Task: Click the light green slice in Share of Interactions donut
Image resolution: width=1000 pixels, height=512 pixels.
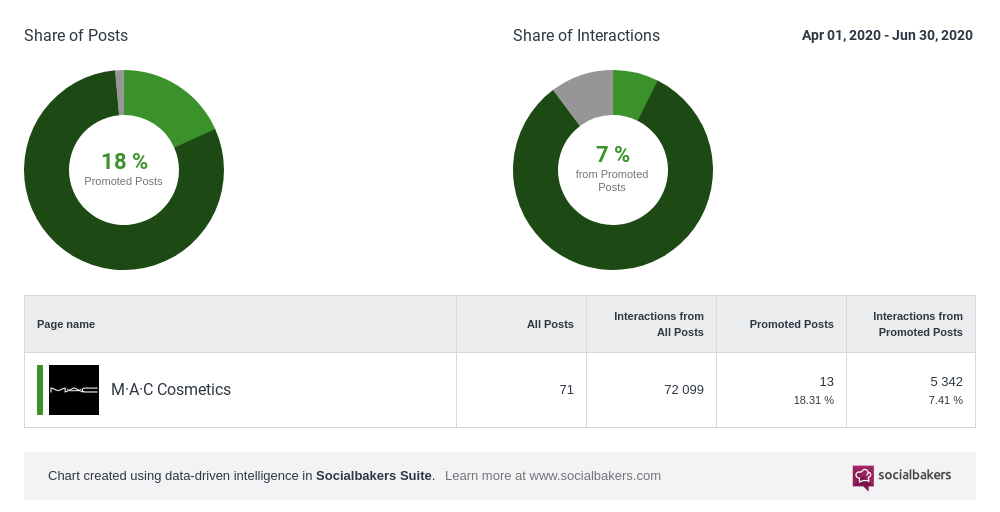Action: (631, 91)
